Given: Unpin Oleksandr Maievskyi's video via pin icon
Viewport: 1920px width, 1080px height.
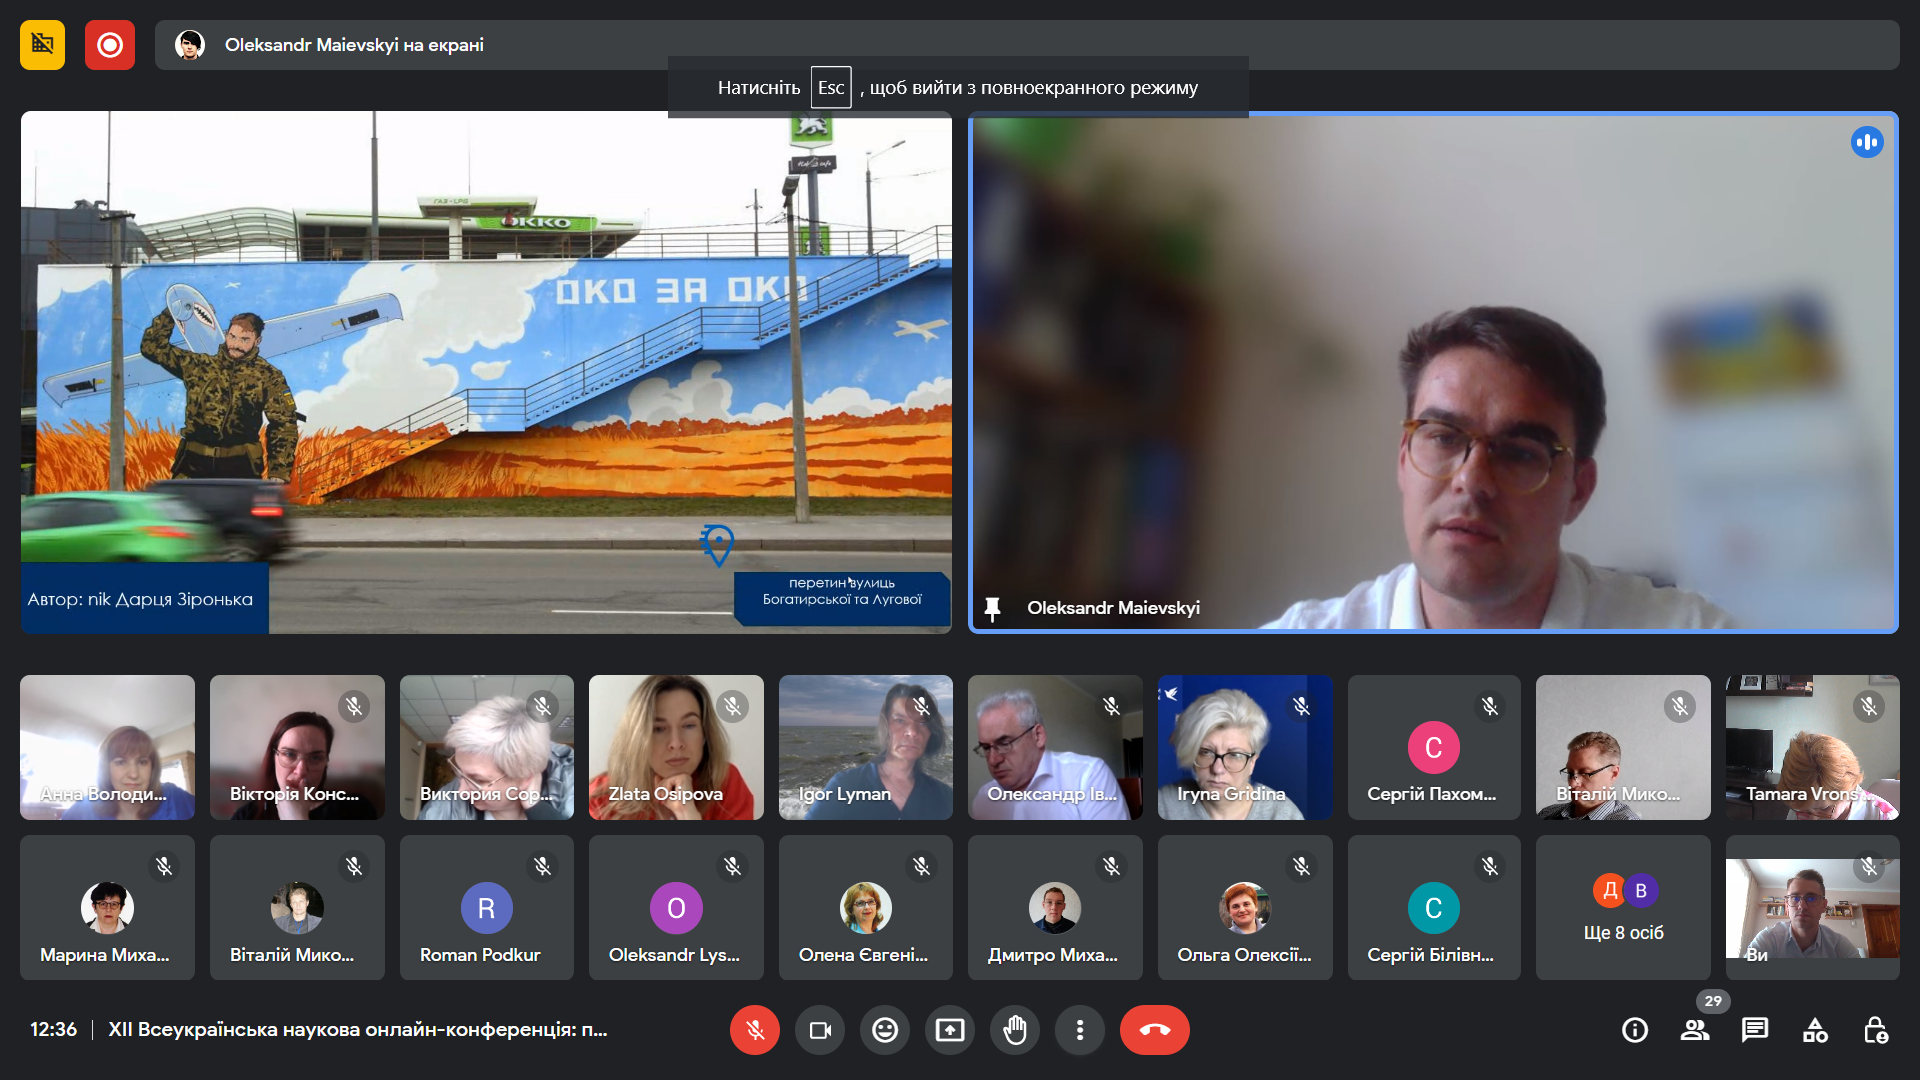Looking at the screenshot, I should [x=992, y=608].
